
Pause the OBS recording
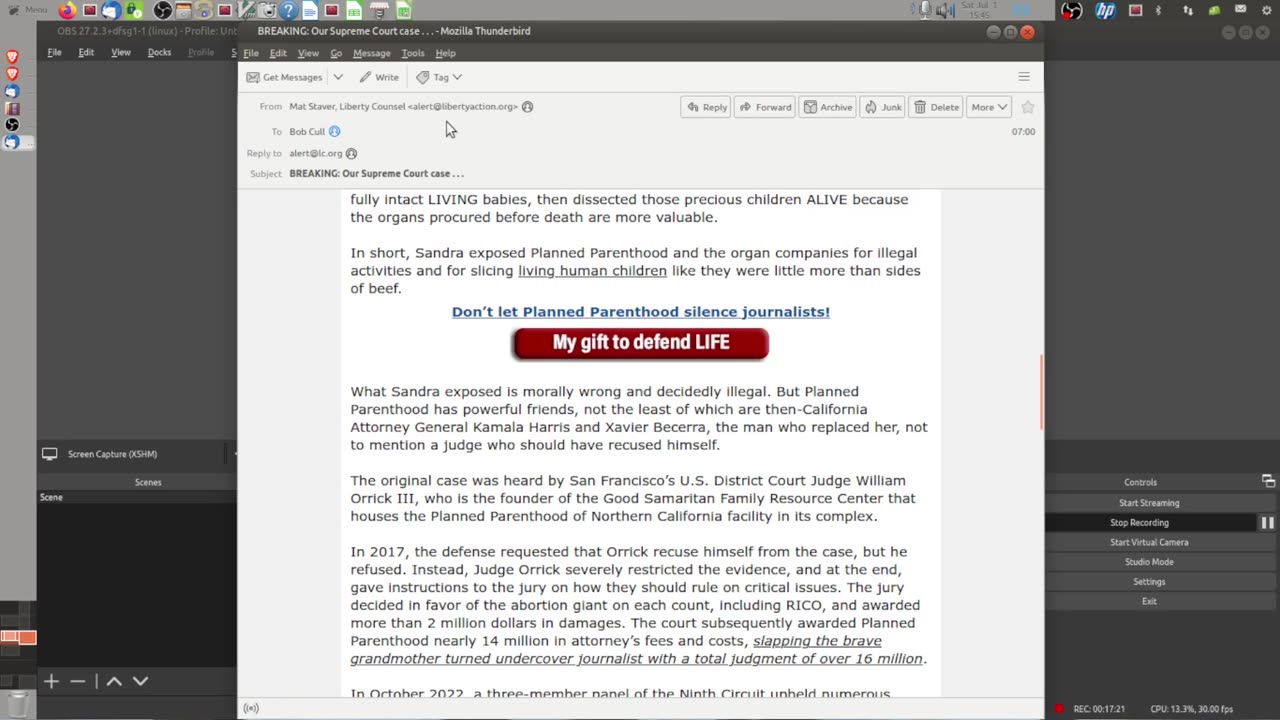click(1267, 522)
